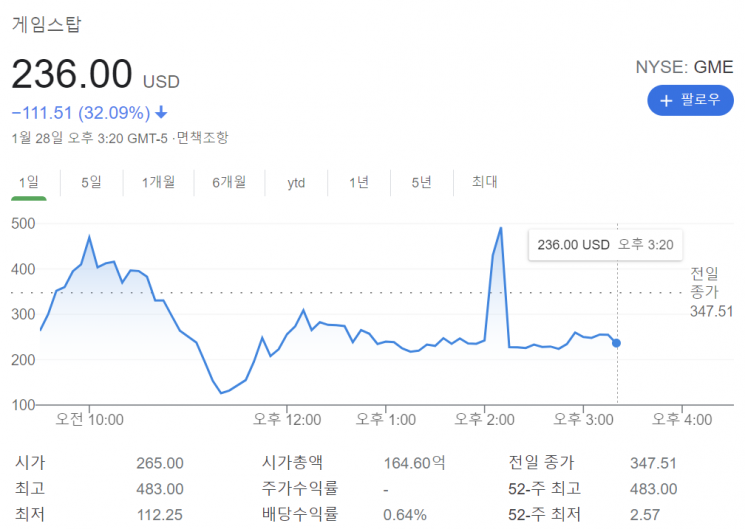This screenshot has width=745, height=529.
Task: Switch to the 5일 tab
Action: pyautogui.click(x=91, y=182)
